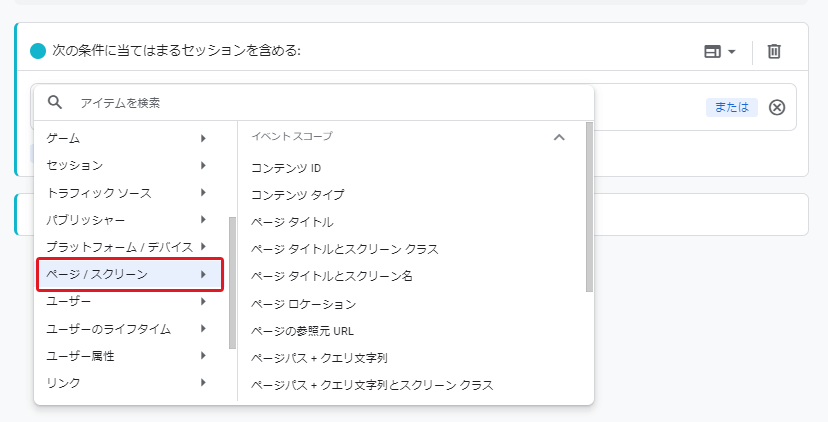The image size is (828, 422).
Task: Delete the condition group with trash icon
Action: 774,51
